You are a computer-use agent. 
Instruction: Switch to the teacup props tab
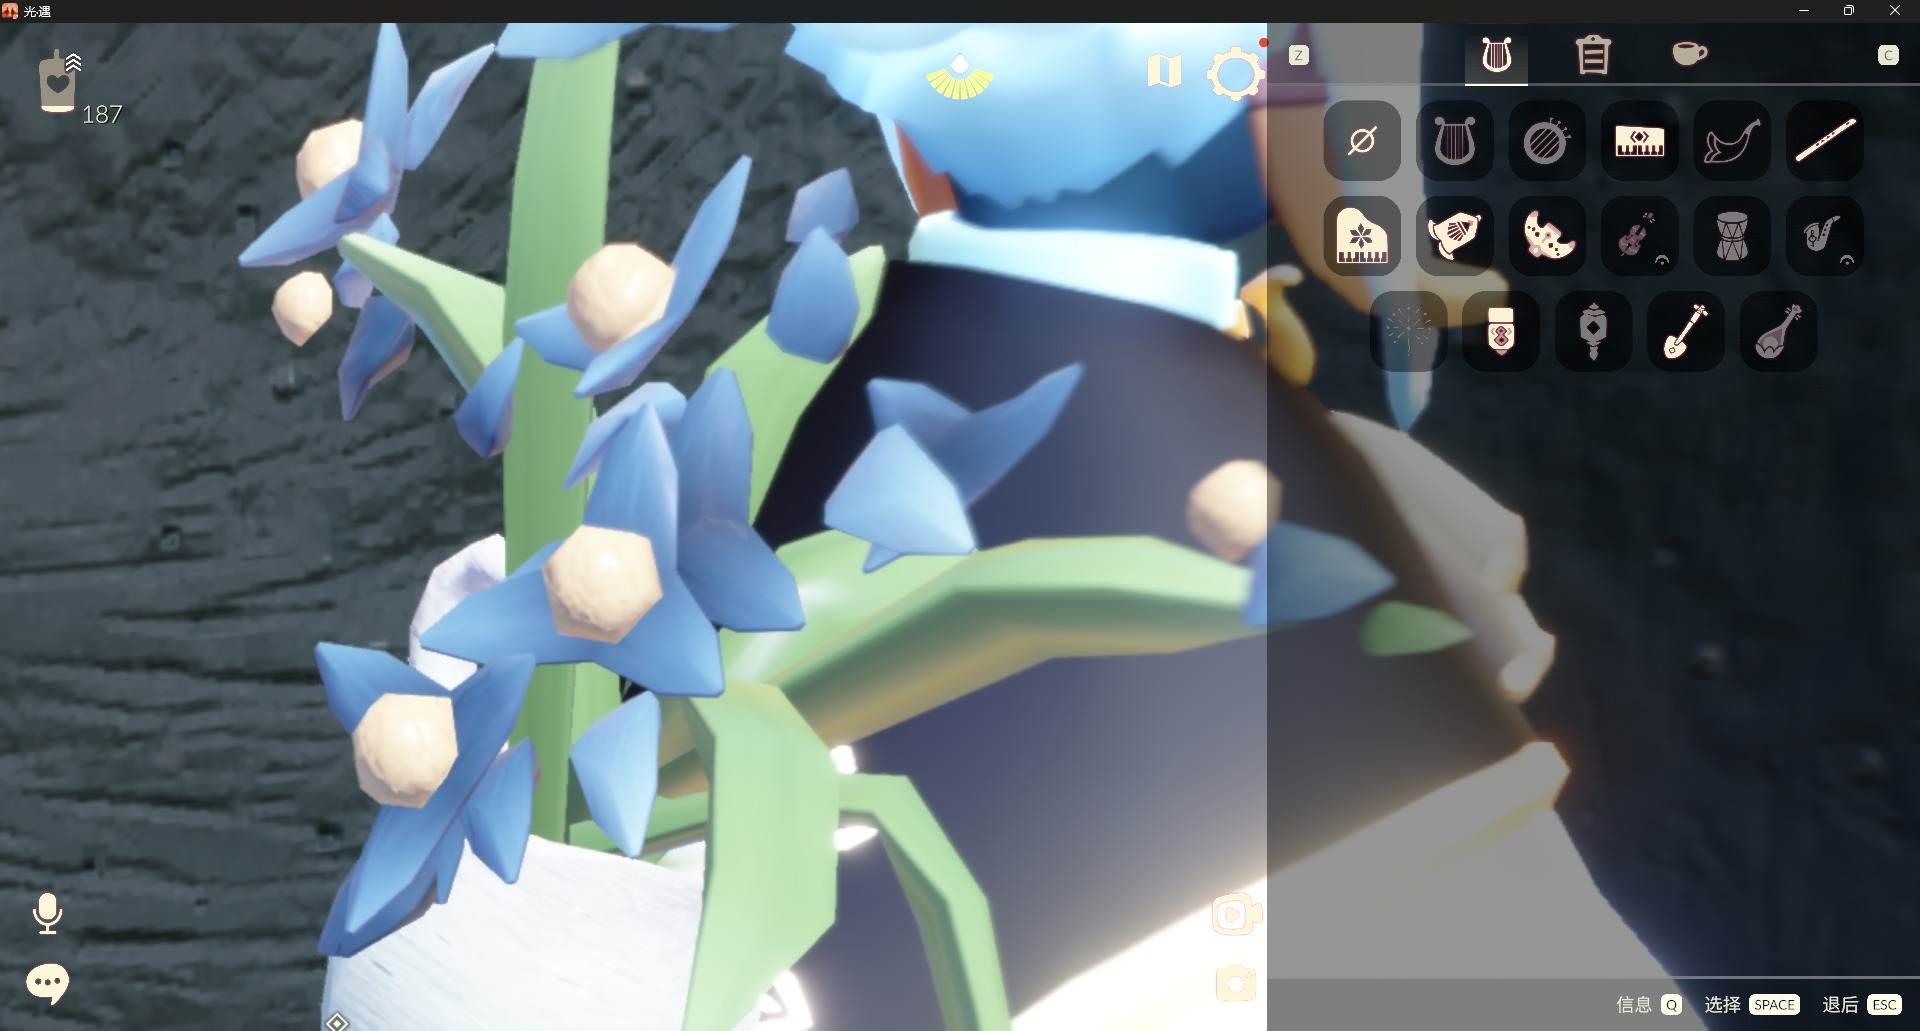pyautogui.click(x=1689, y=53)
